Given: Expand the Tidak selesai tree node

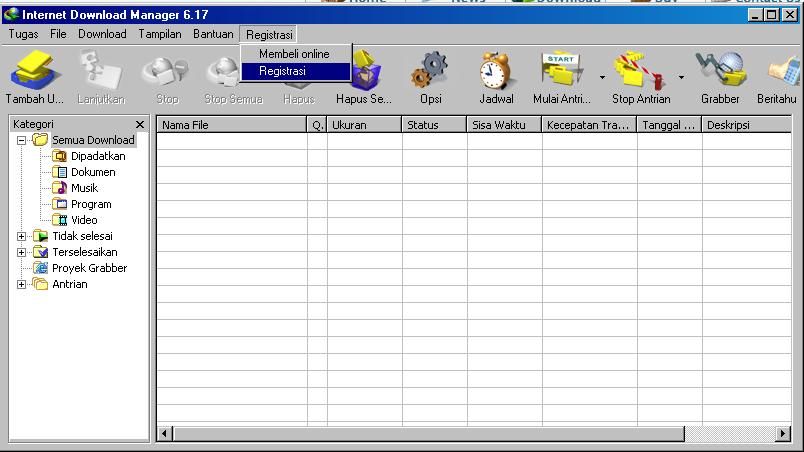Looking at the screenshot, I should (21, 236).
